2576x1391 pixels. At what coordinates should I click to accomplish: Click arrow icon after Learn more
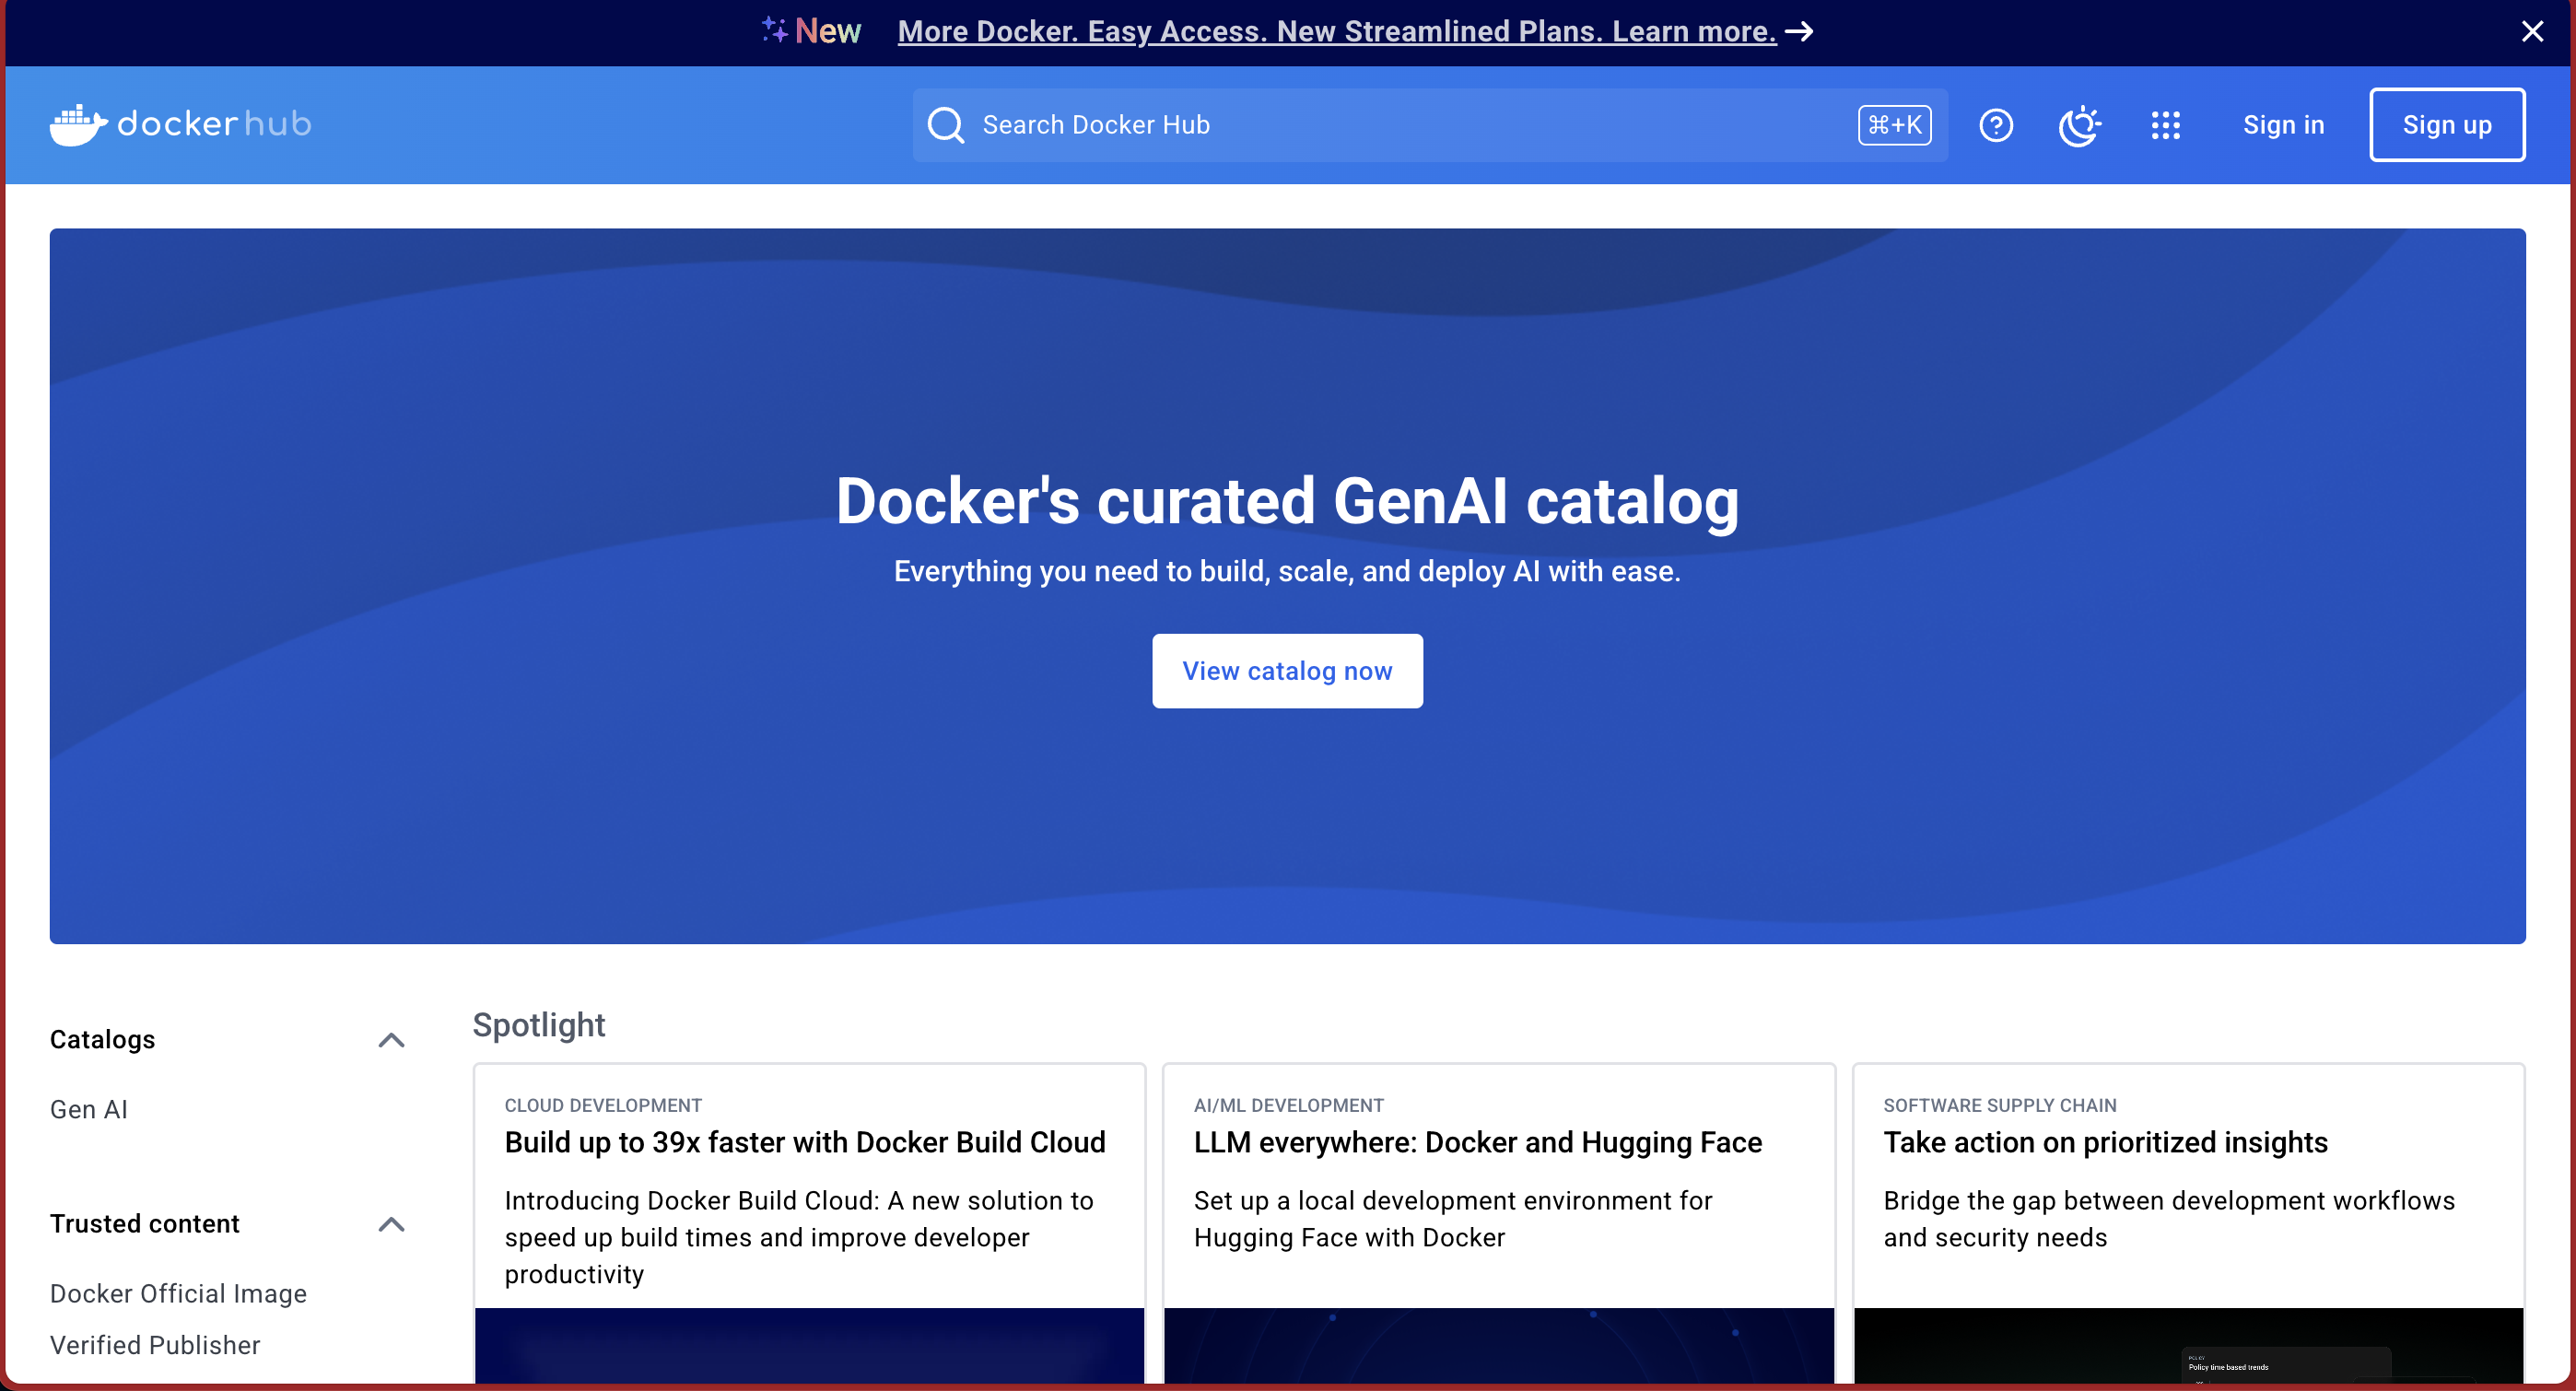click(x=1799, y=32)
